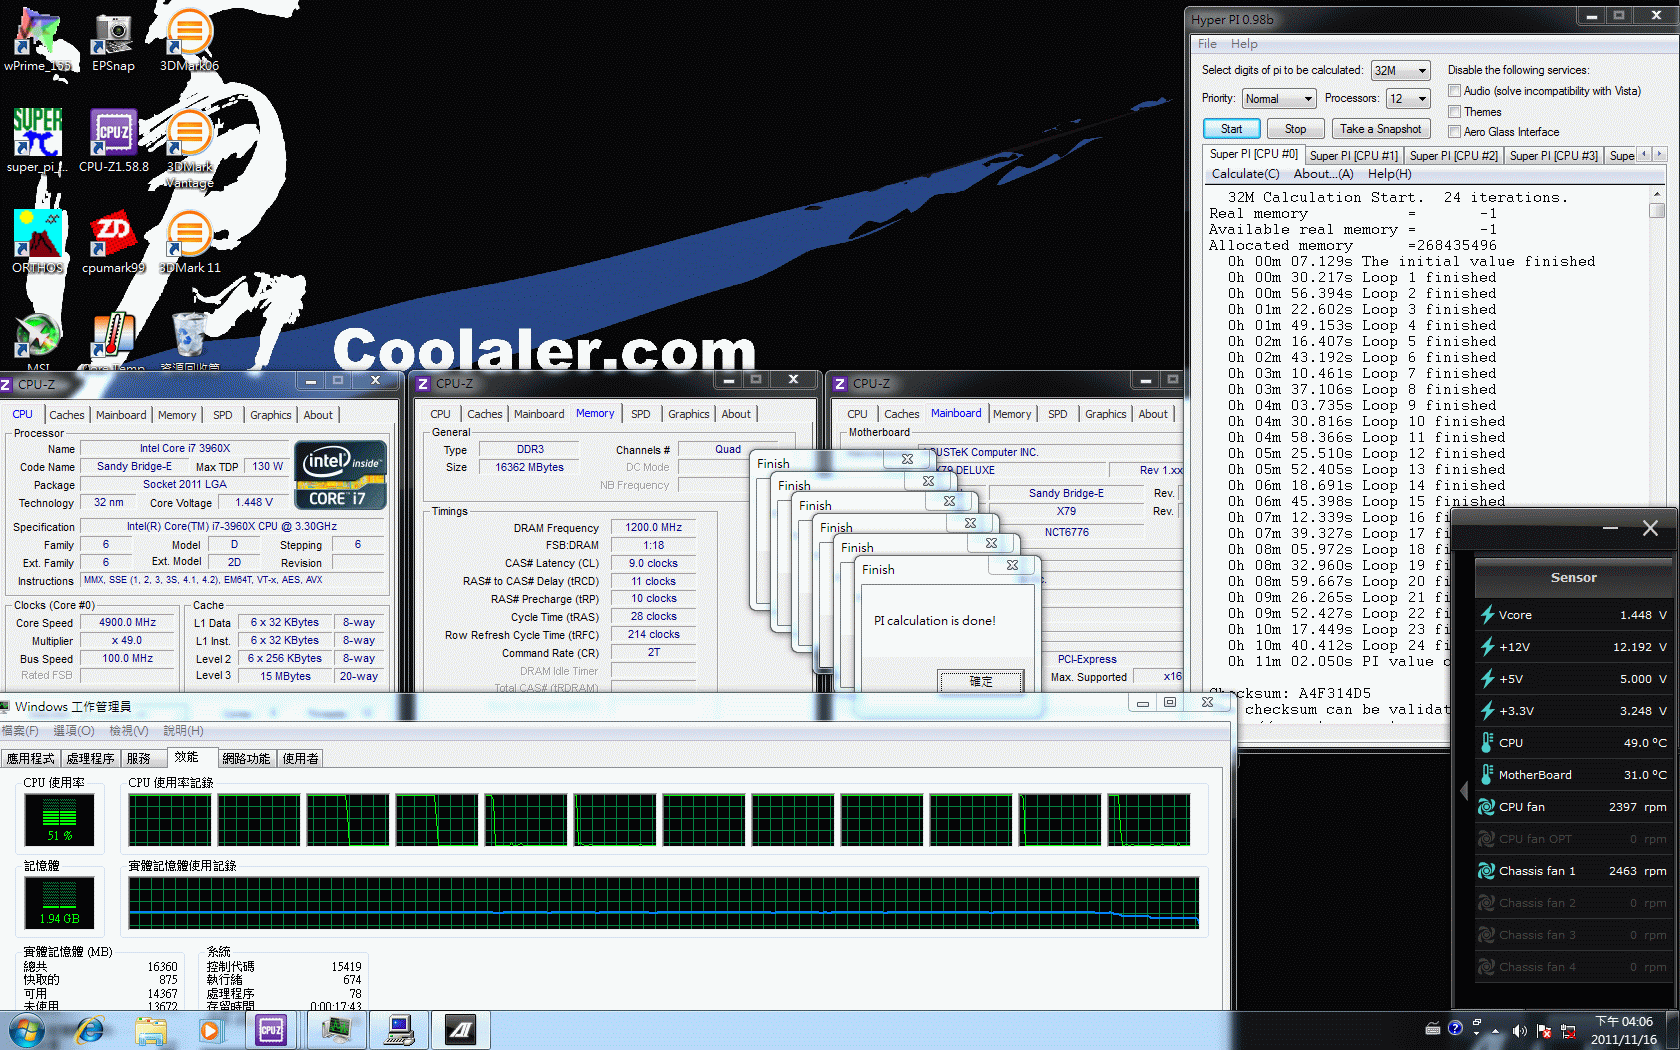Open the wPrime desktop shortcut

pos(37,40)
